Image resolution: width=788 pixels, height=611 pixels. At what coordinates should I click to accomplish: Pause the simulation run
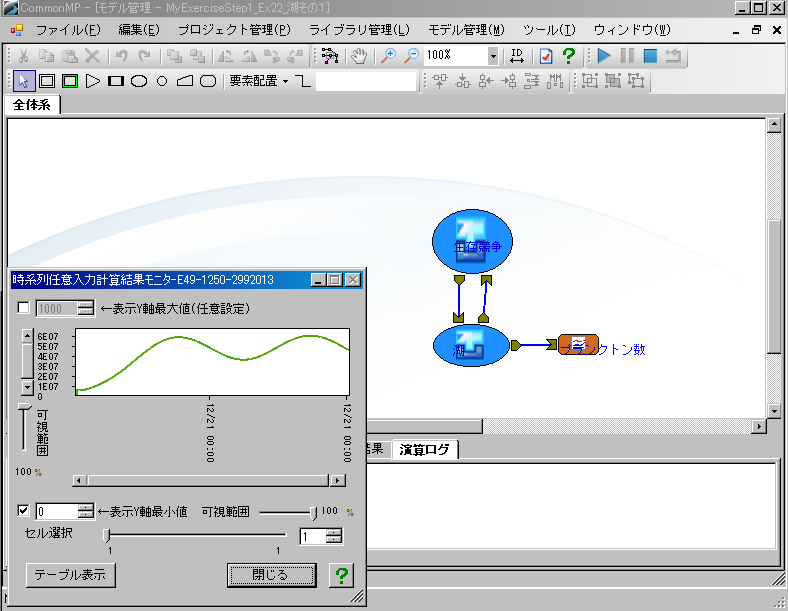[x=627, y=56]
